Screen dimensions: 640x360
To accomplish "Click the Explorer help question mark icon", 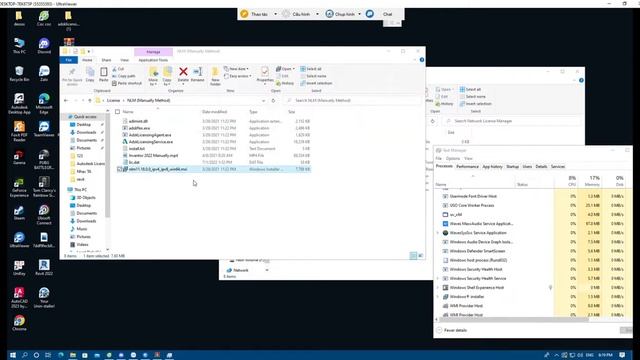I will coord(422,60).
